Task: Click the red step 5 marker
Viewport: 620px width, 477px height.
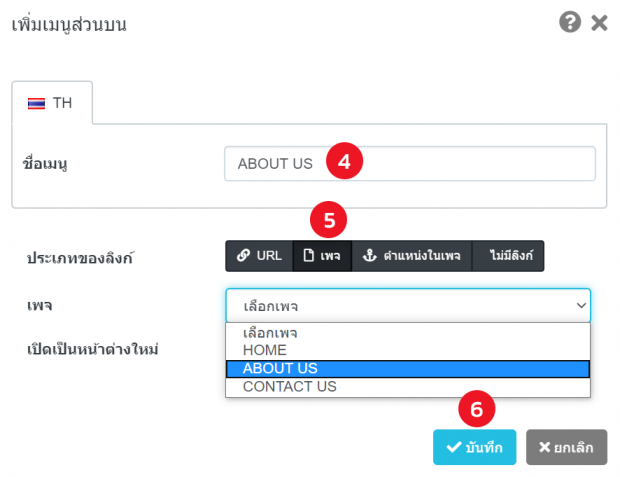Action: (x=327, y=218)
